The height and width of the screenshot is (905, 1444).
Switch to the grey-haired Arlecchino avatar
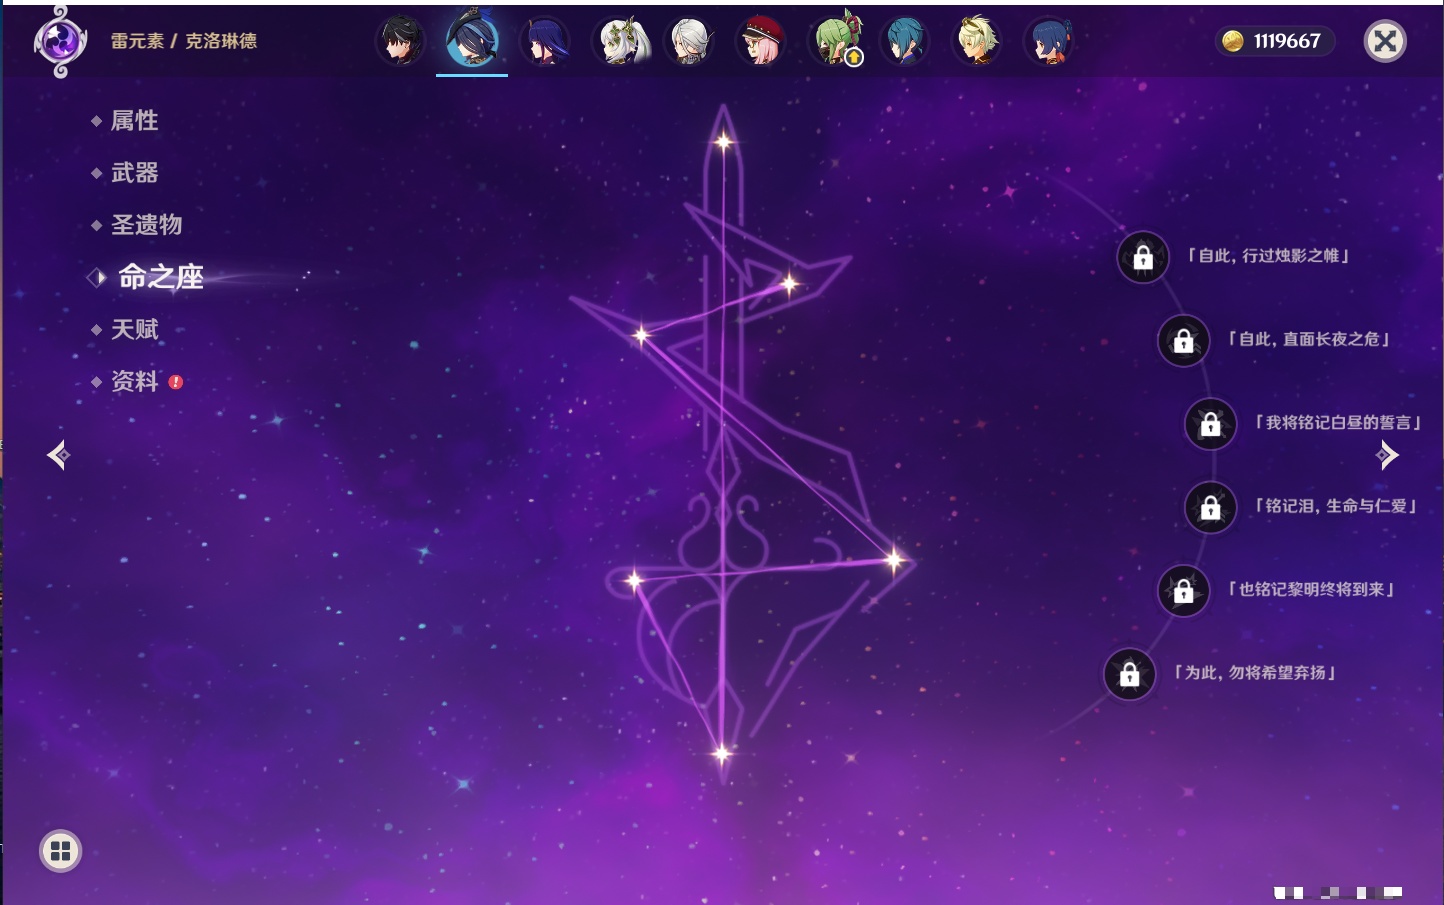coord(691,41)
